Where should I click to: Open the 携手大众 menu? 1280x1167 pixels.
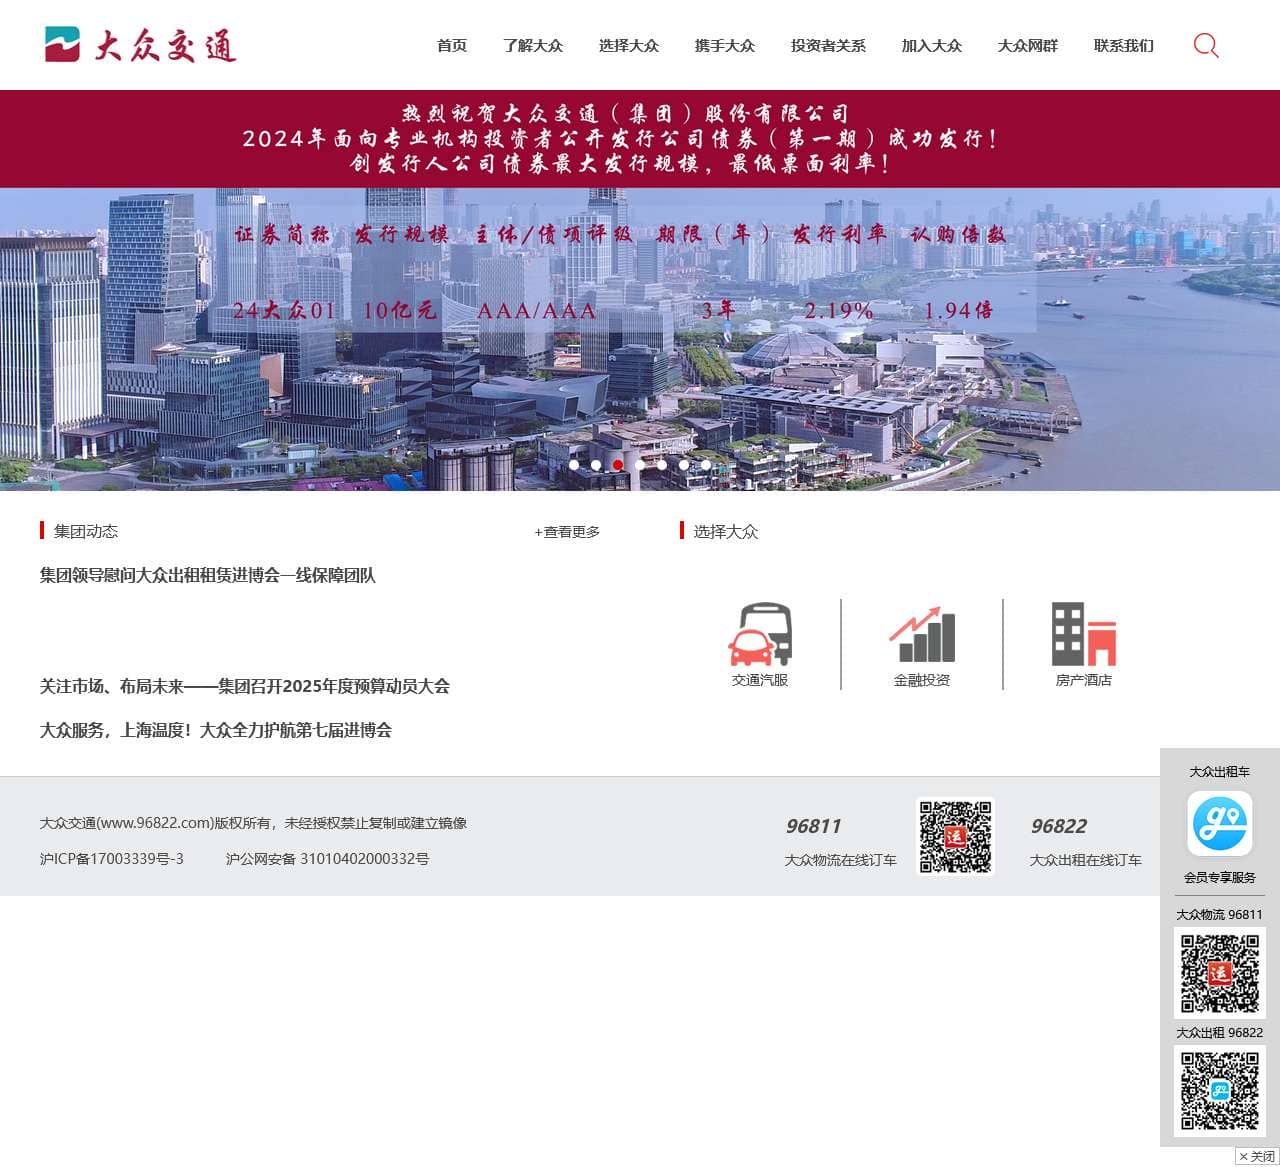pos(725,45)
